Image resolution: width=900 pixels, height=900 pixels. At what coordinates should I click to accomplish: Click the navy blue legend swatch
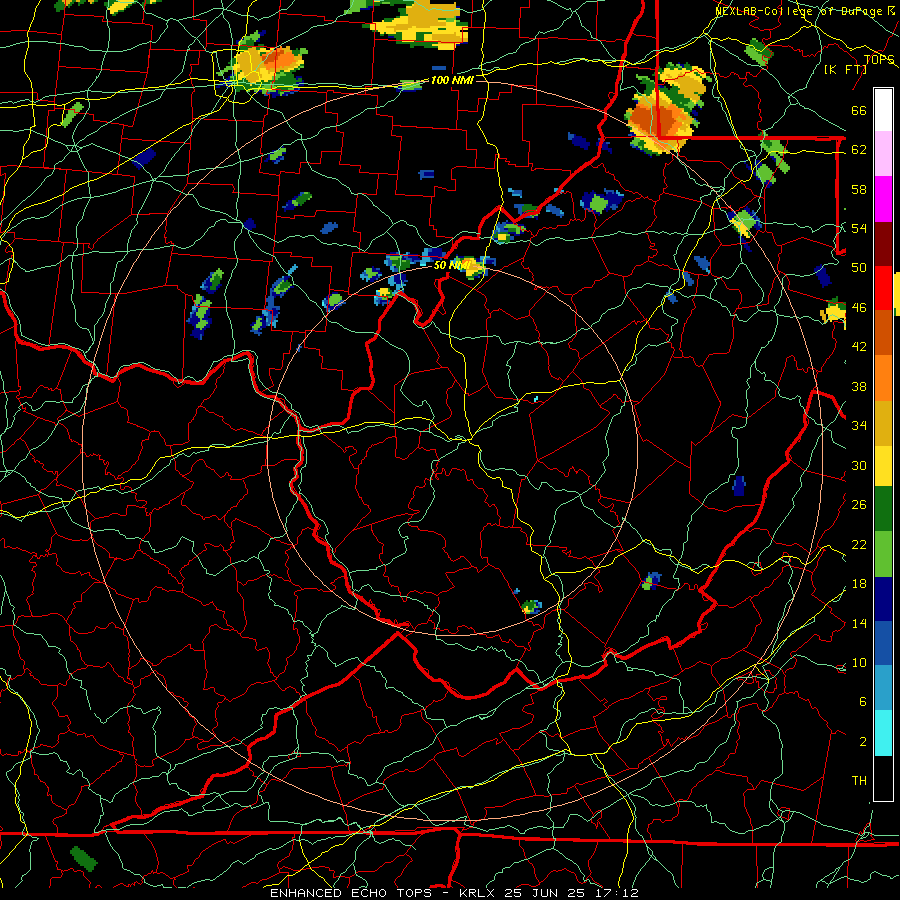883,599
